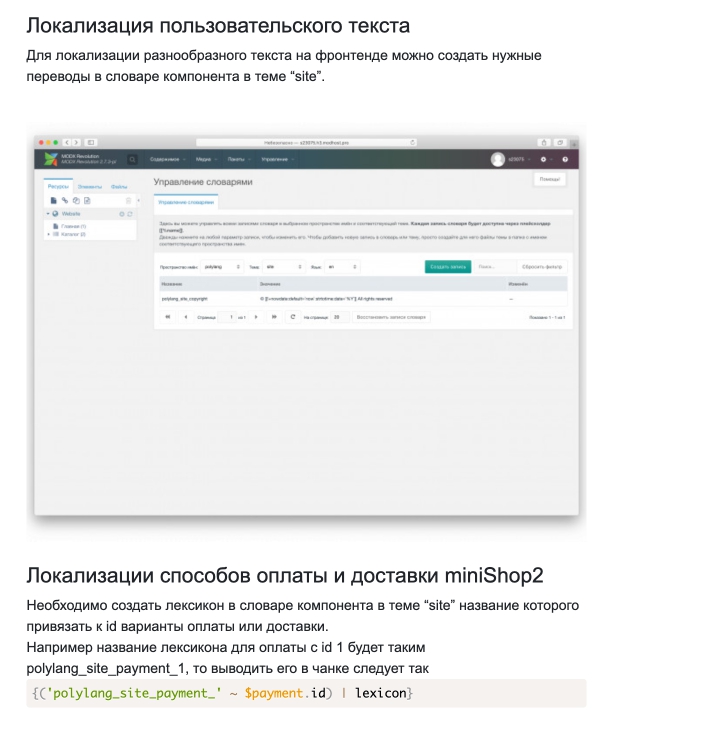
Task: Click the new weblink icon in resource toolbar
Action: 65,200
